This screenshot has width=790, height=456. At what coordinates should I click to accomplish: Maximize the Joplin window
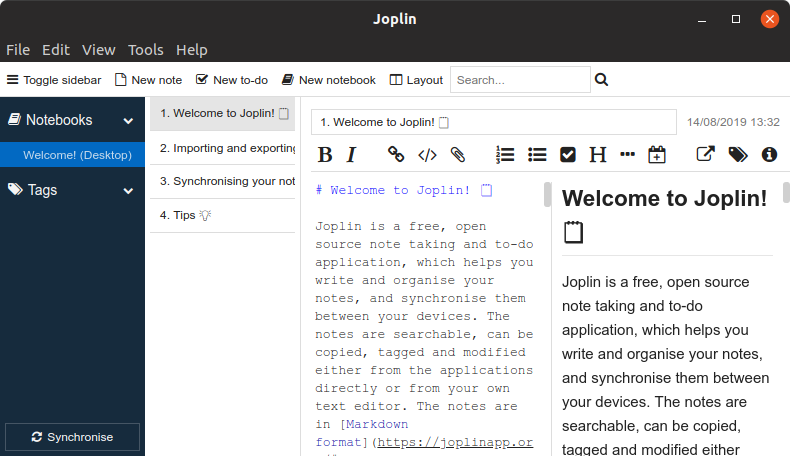pos(736,19)
